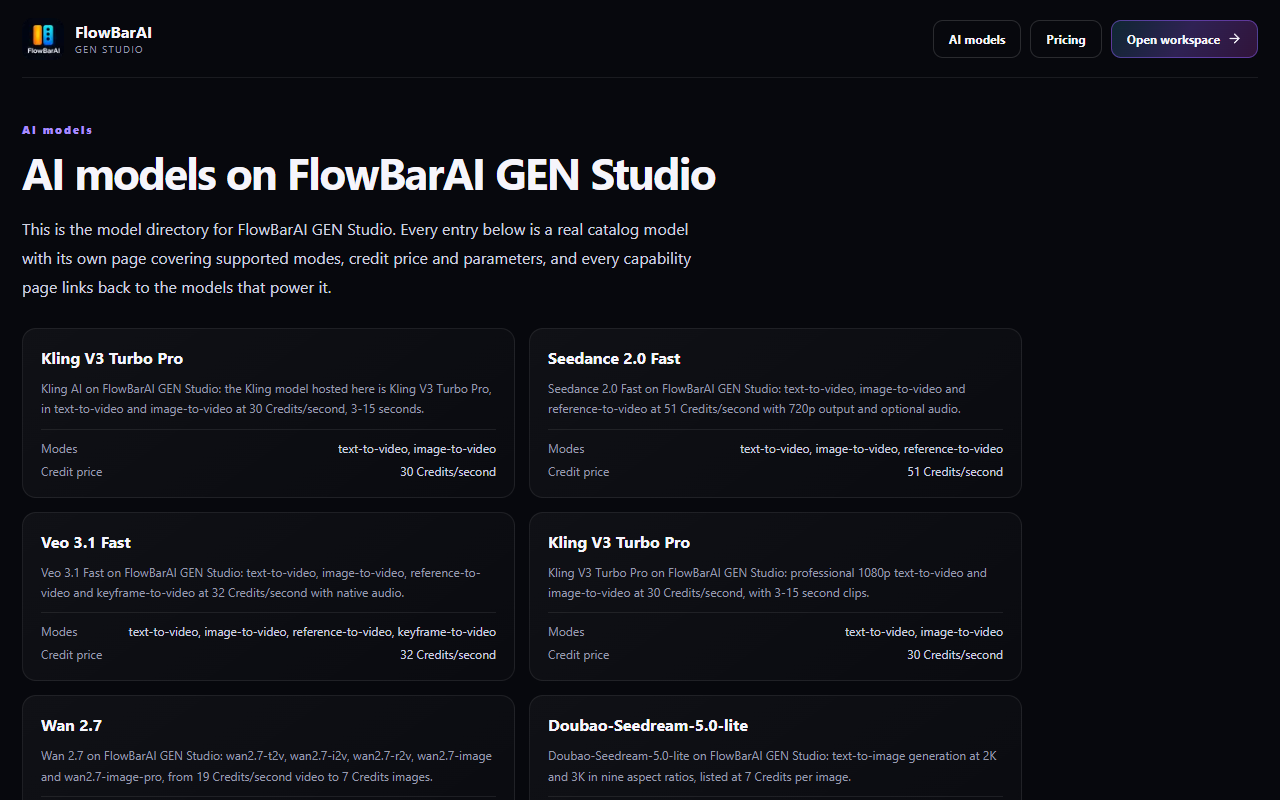Select the "51 Credits/second" price value

[x=955, y=472]
